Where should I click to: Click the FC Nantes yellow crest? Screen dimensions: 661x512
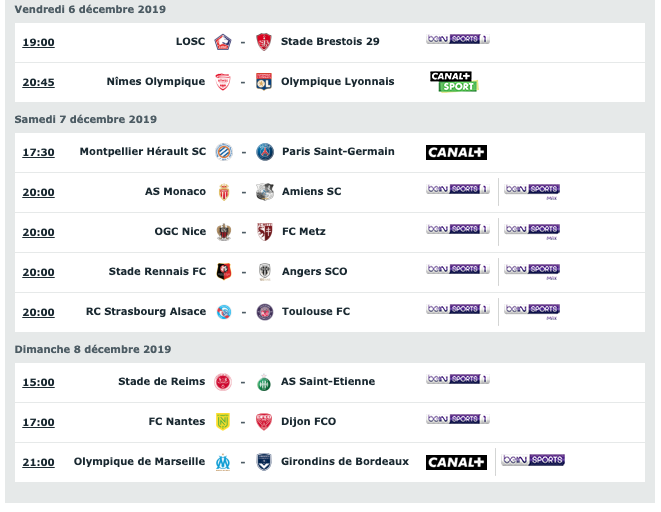(223, 421)
